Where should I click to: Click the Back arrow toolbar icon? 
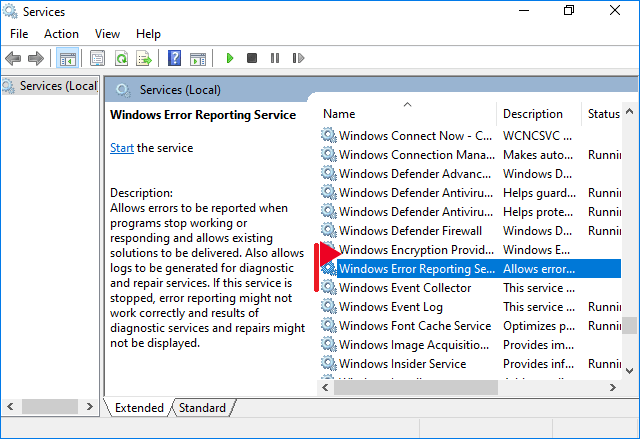(13, 58)
